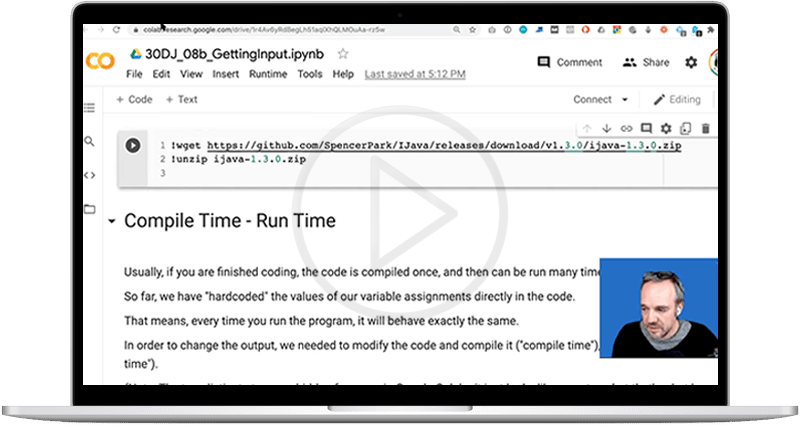
Task: Bookmark the page with the star icon
Action: pos(472,30)
